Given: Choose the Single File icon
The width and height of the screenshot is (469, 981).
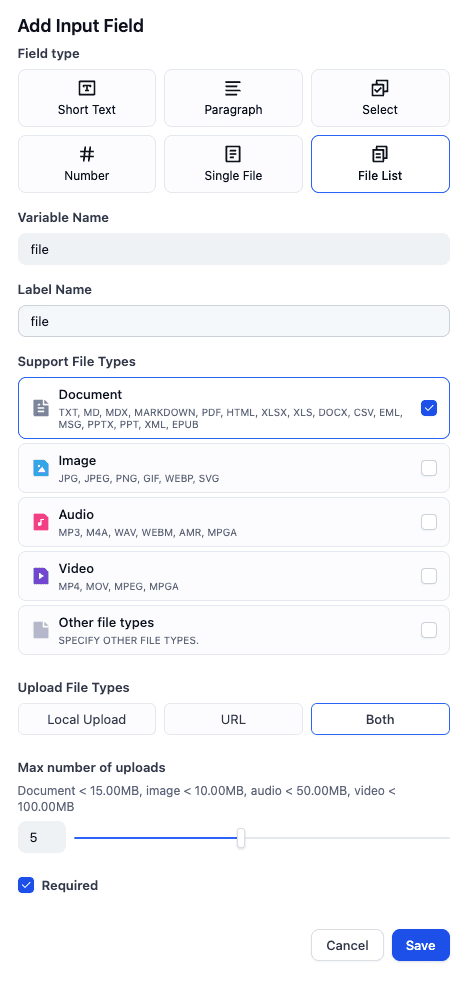Looking at the screenshot, I should pos(233,154).
